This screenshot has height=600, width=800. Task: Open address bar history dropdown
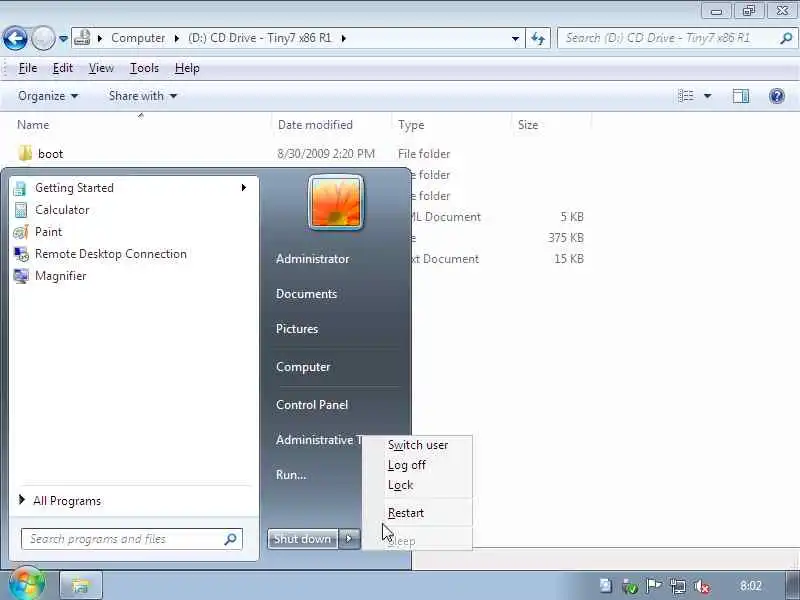(x=515, y=38)
